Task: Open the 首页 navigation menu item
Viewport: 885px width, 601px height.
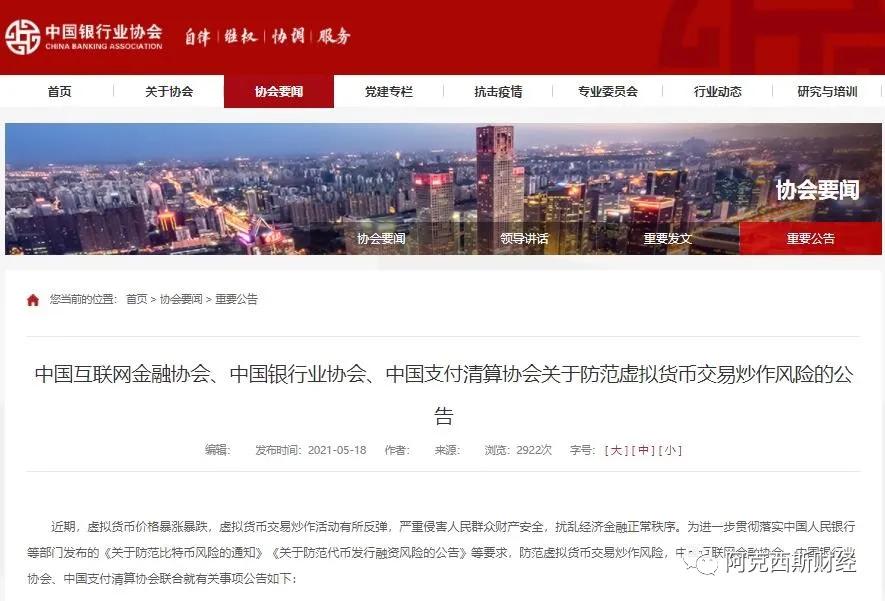Action: (x=59, y=91)
